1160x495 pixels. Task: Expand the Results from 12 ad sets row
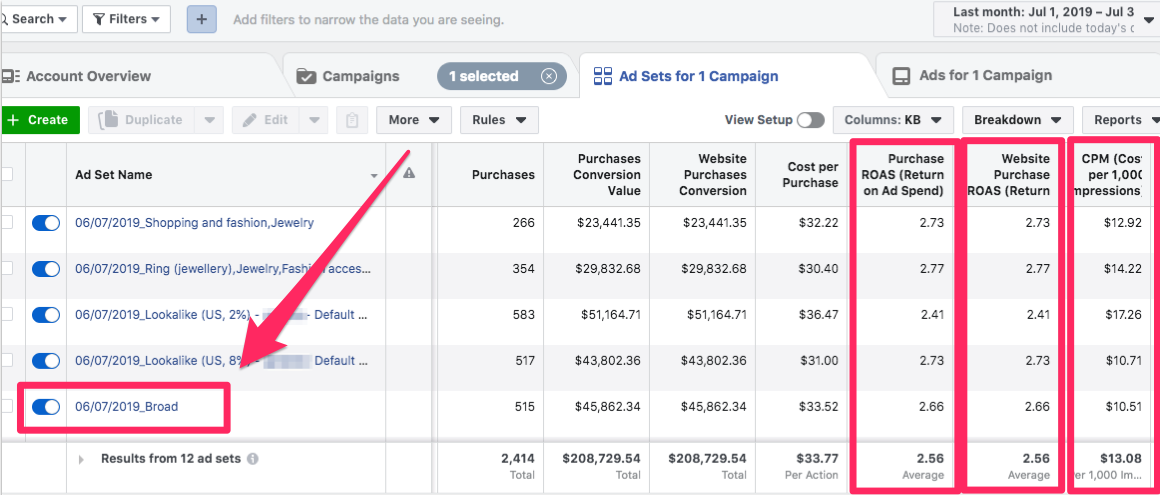point(82,459)
